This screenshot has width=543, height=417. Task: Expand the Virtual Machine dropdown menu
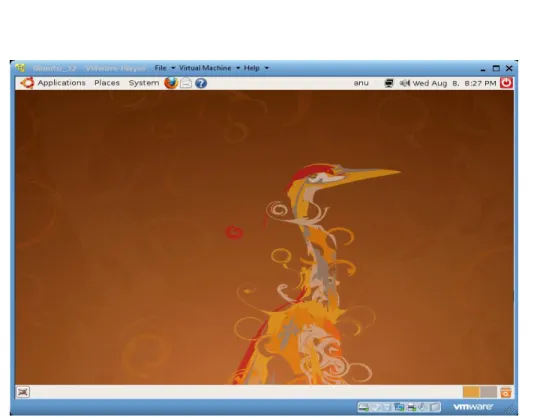coord(210,68)
